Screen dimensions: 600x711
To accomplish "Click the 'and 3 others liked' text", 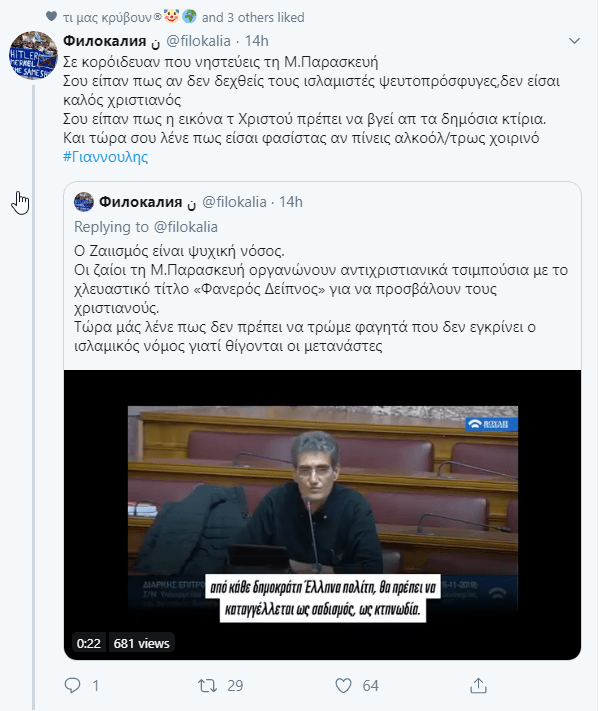I will (253, 17).
